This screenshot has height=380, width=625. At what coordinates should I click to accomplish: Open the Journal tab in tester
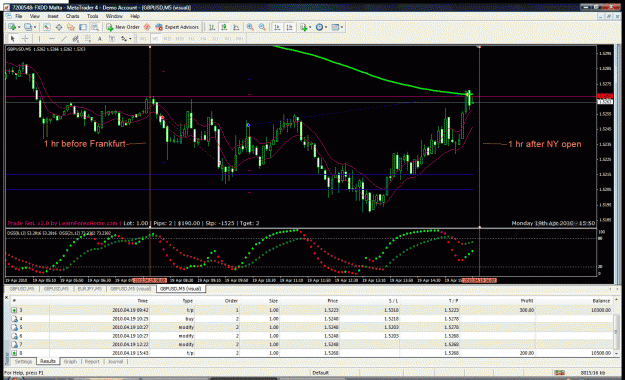116,362
